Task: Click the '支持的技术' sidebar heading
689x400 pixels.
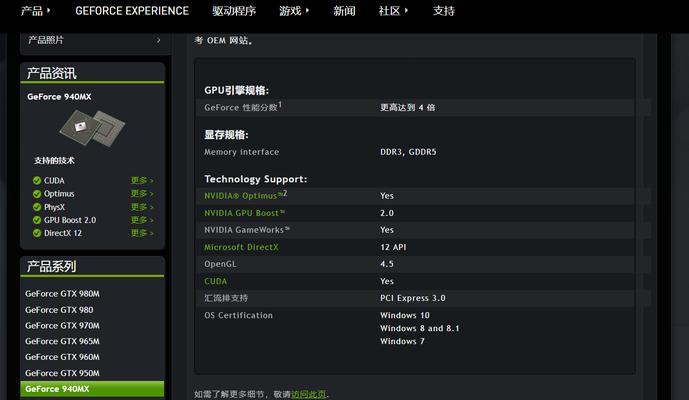Action: coord(54,160)
